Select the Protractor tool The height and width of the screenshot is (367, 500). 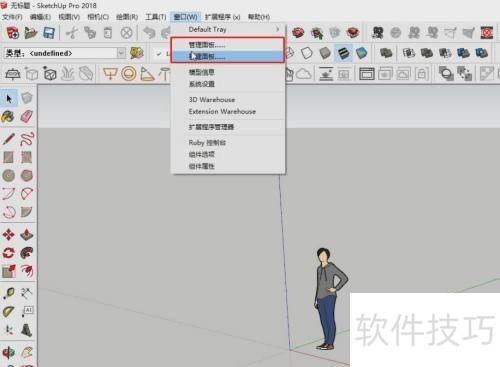pyautogui.click(x=9, y=312)
